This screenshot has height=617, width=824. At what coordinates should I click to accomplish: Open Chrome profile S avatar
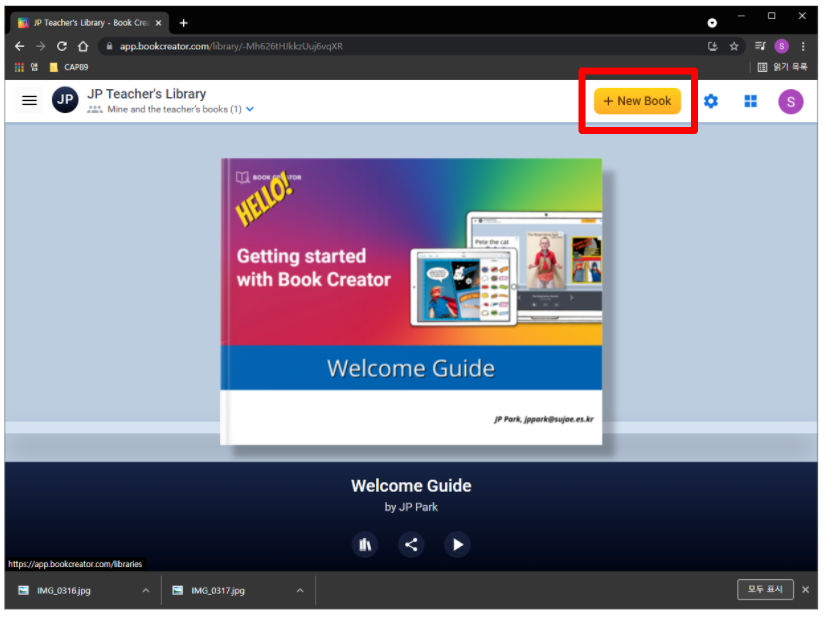pyautogui.click(x=781, y=46)
